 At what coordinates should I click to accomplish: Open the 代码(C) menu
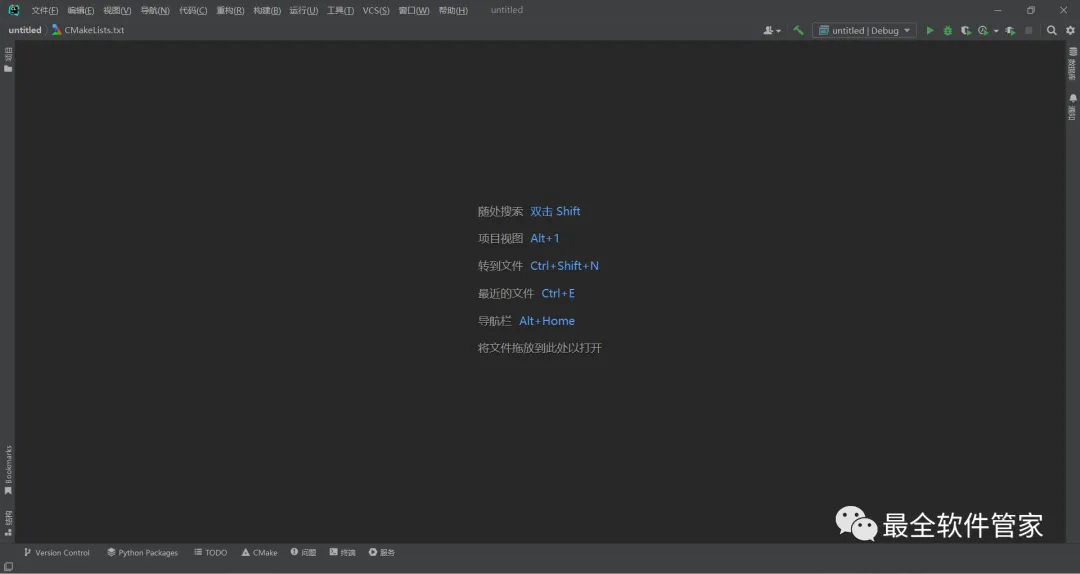click(193, 10)
